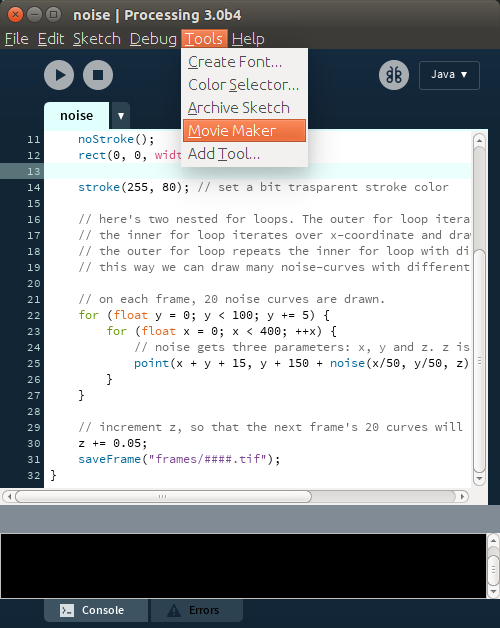The width and height of the screenshot is (500, 628).
Task: Click the horizontal scrollbar right arrow
Action: (x=462, y=497)
